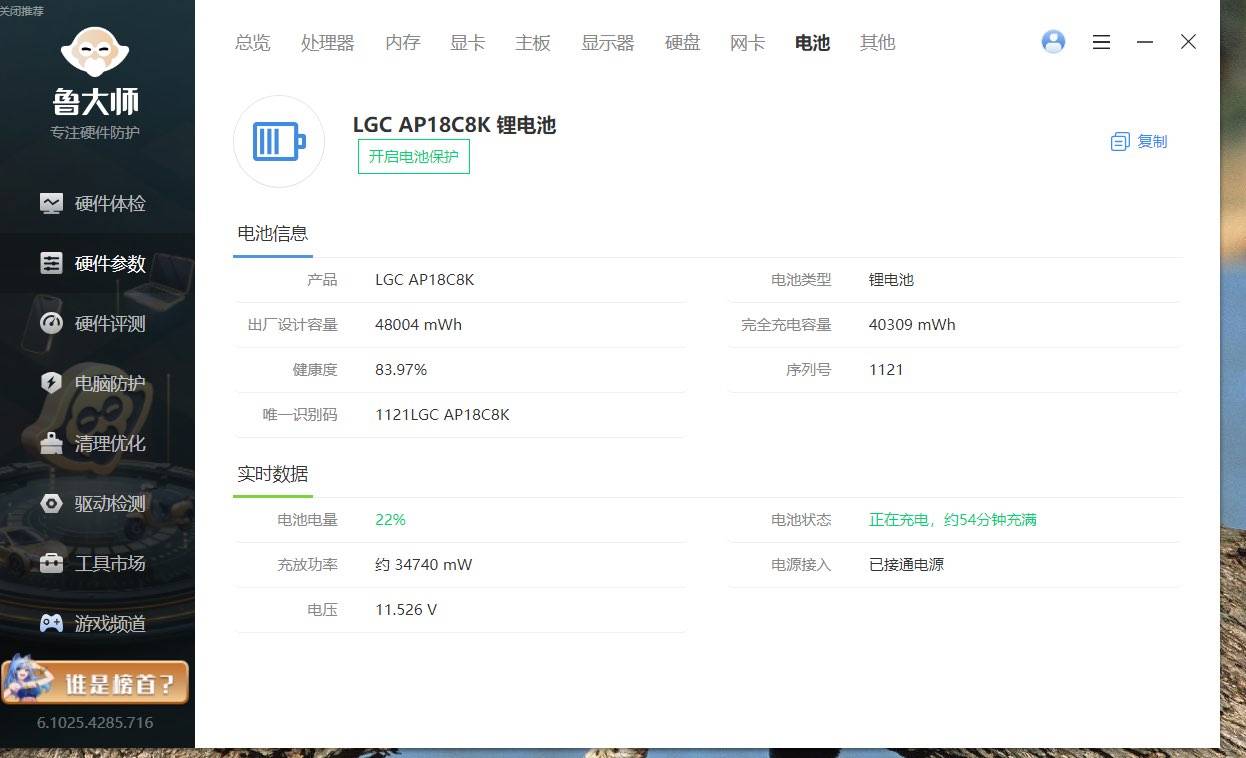Click the 22% battery level value
The height and width of the screenshot is (758, 1246).
(x=390, y=520)
